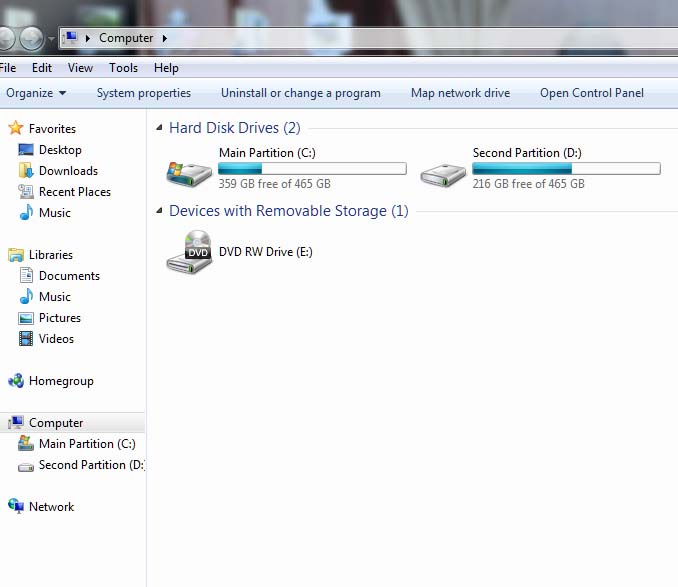This screenshot has height=587, width=678.
Task: Click Devices with Removable Storage (1) heading
Action: coord(288,211)
